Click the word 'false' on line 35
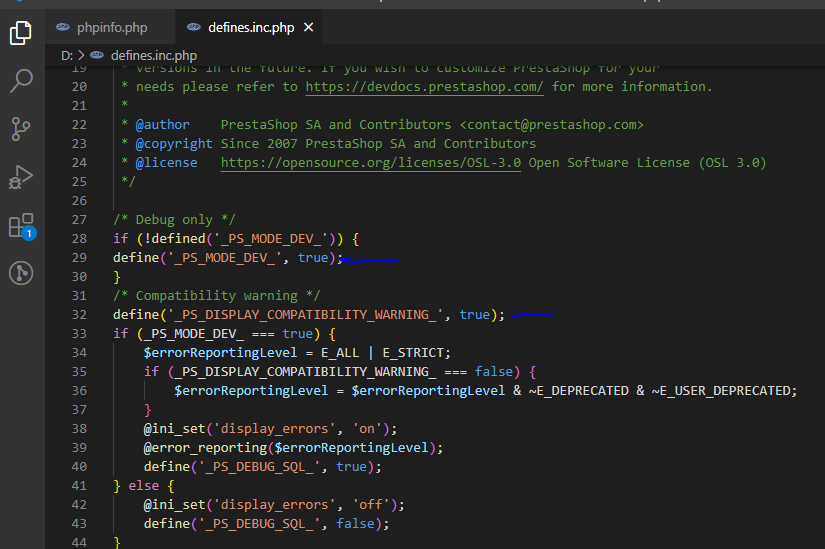The height and width of the screenshot is (549, 825). tap(493, 372)
